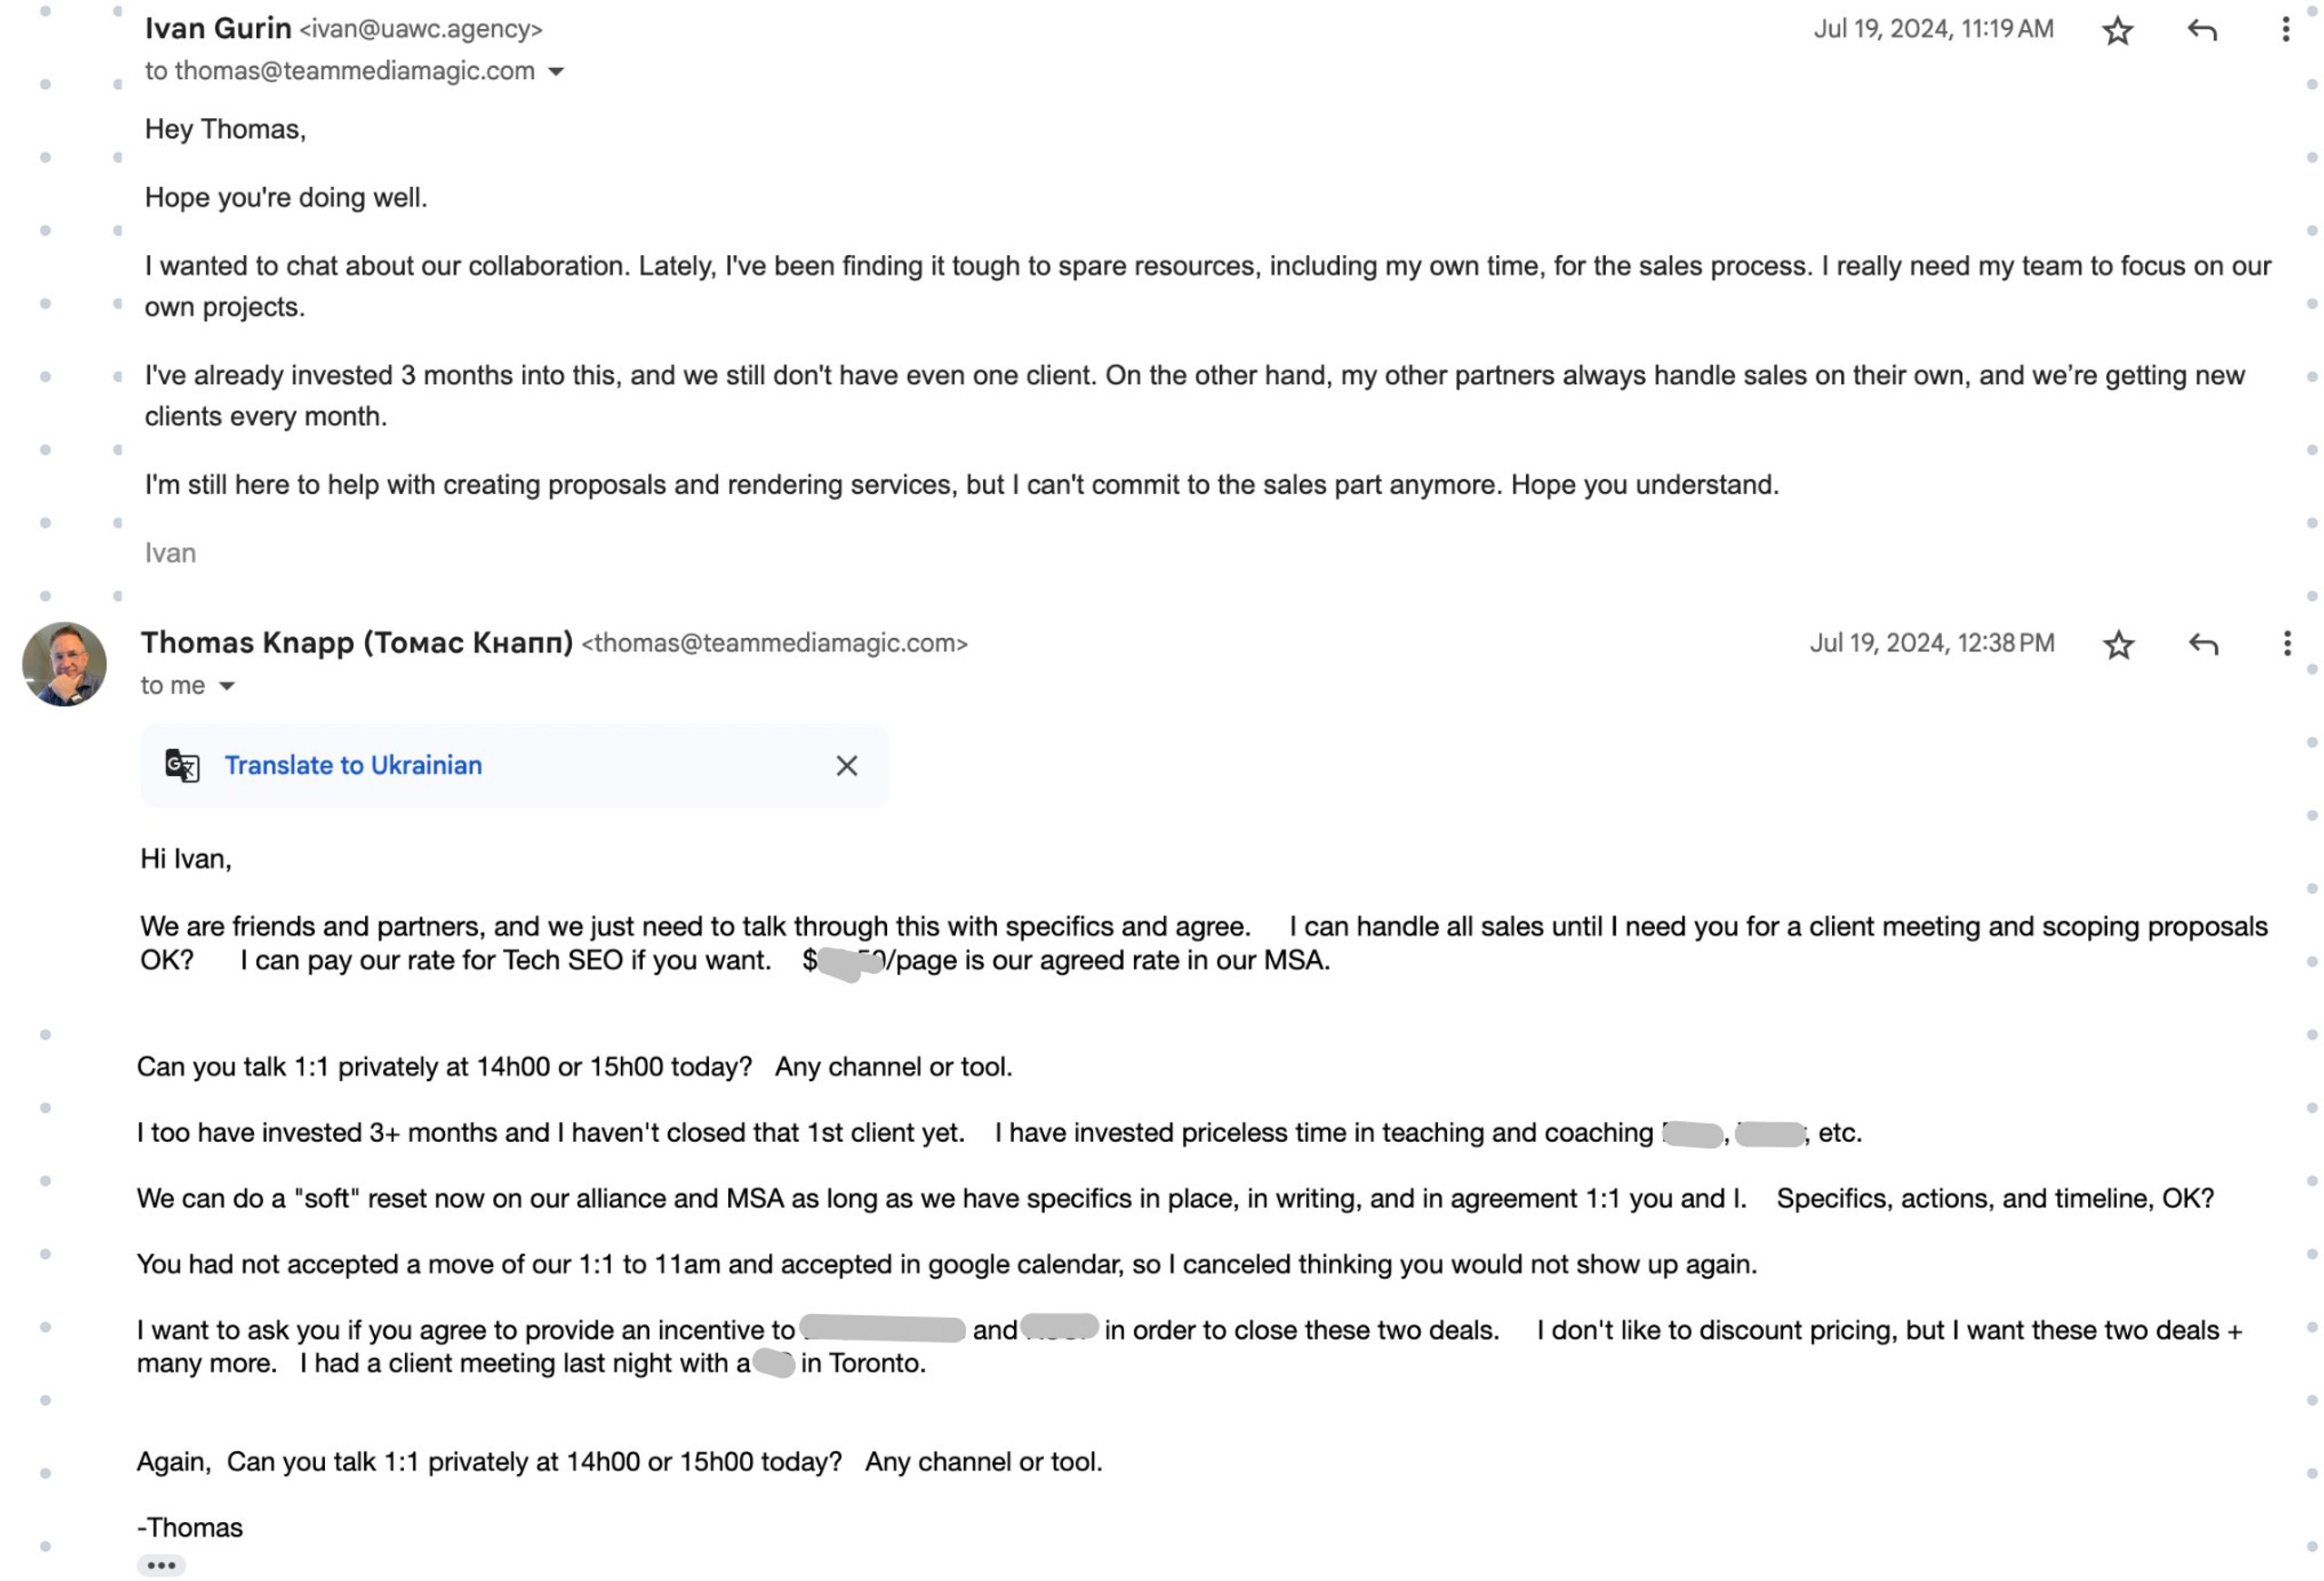Open more options for Thomas's message
The image size is (2324, 1581).
[x=2286, y=644]
